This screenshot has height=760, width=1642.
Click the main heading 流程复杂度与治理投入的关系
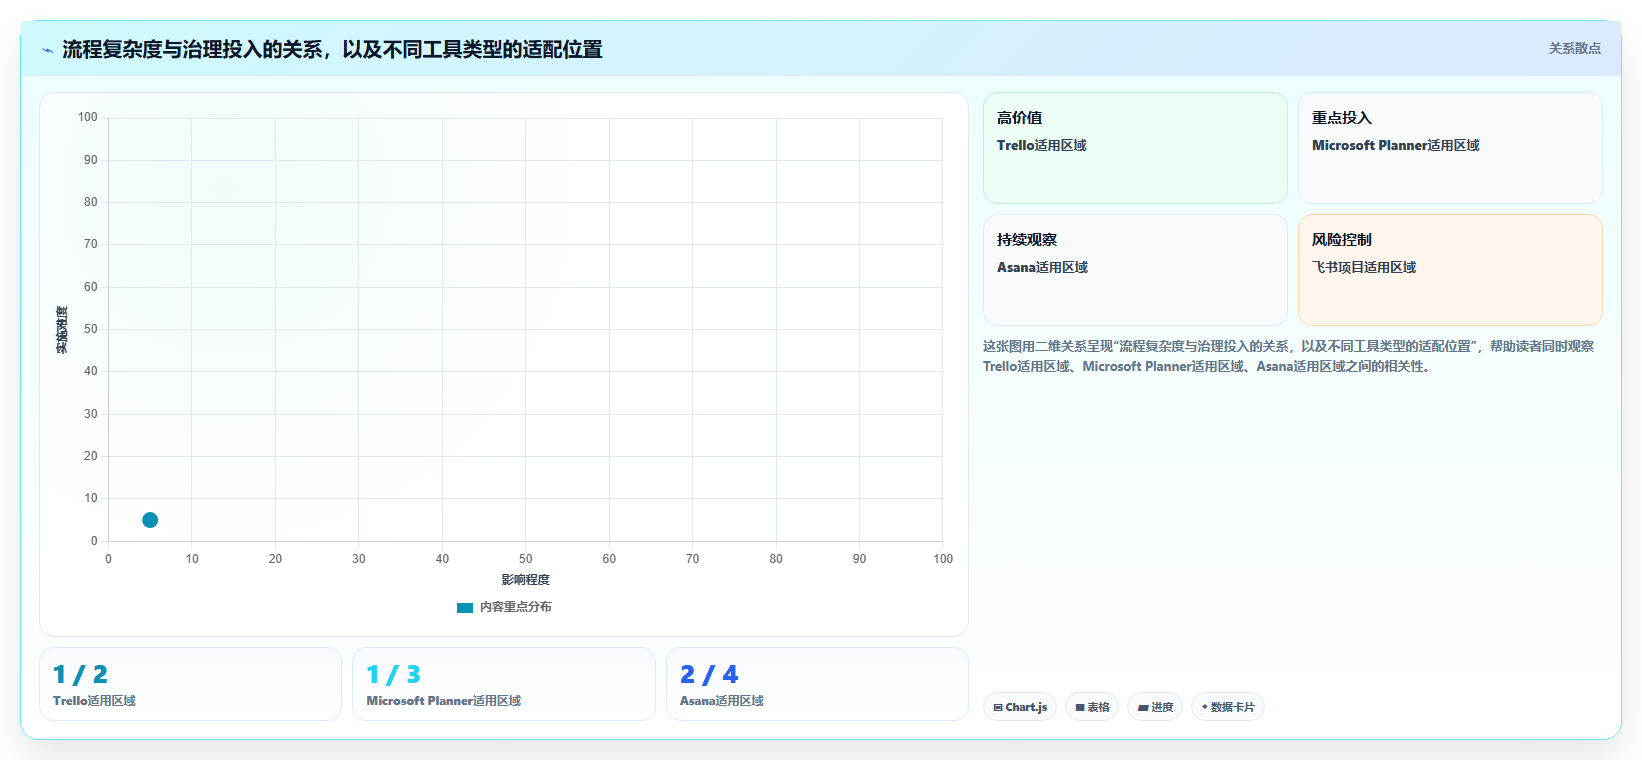point(332,49)
